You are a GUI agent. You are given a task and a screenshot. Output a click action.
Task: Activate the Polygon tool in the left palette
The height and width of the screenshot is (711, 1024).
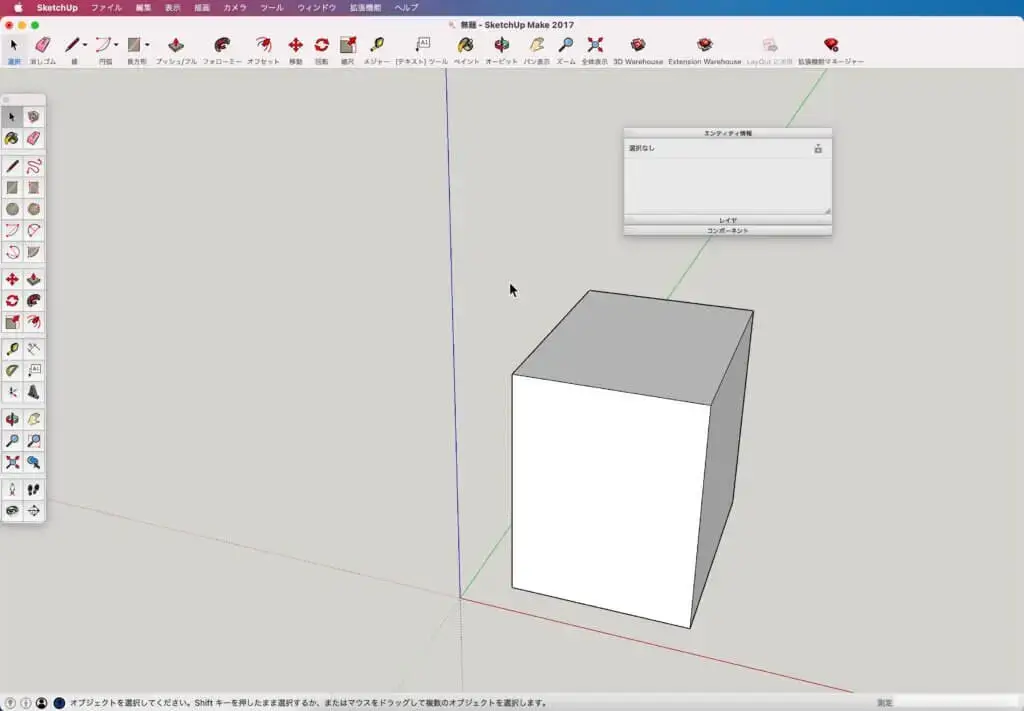pos(33,209)
